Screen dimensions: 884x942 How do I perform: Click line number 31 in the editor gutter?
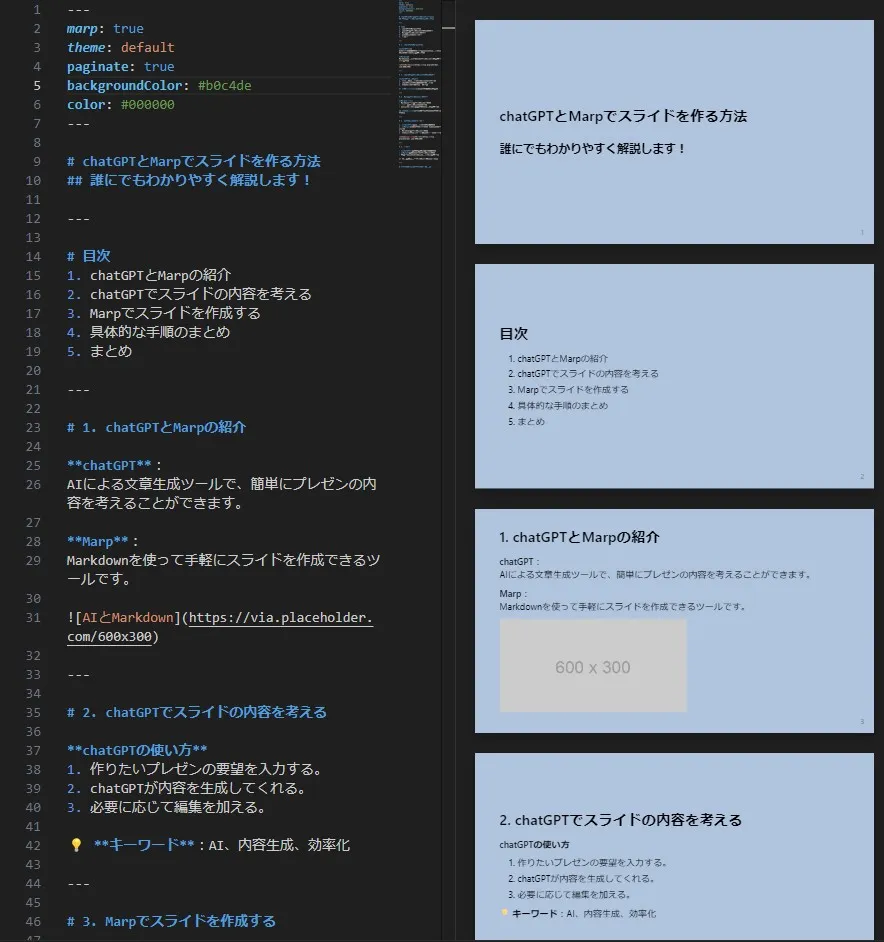33,618
